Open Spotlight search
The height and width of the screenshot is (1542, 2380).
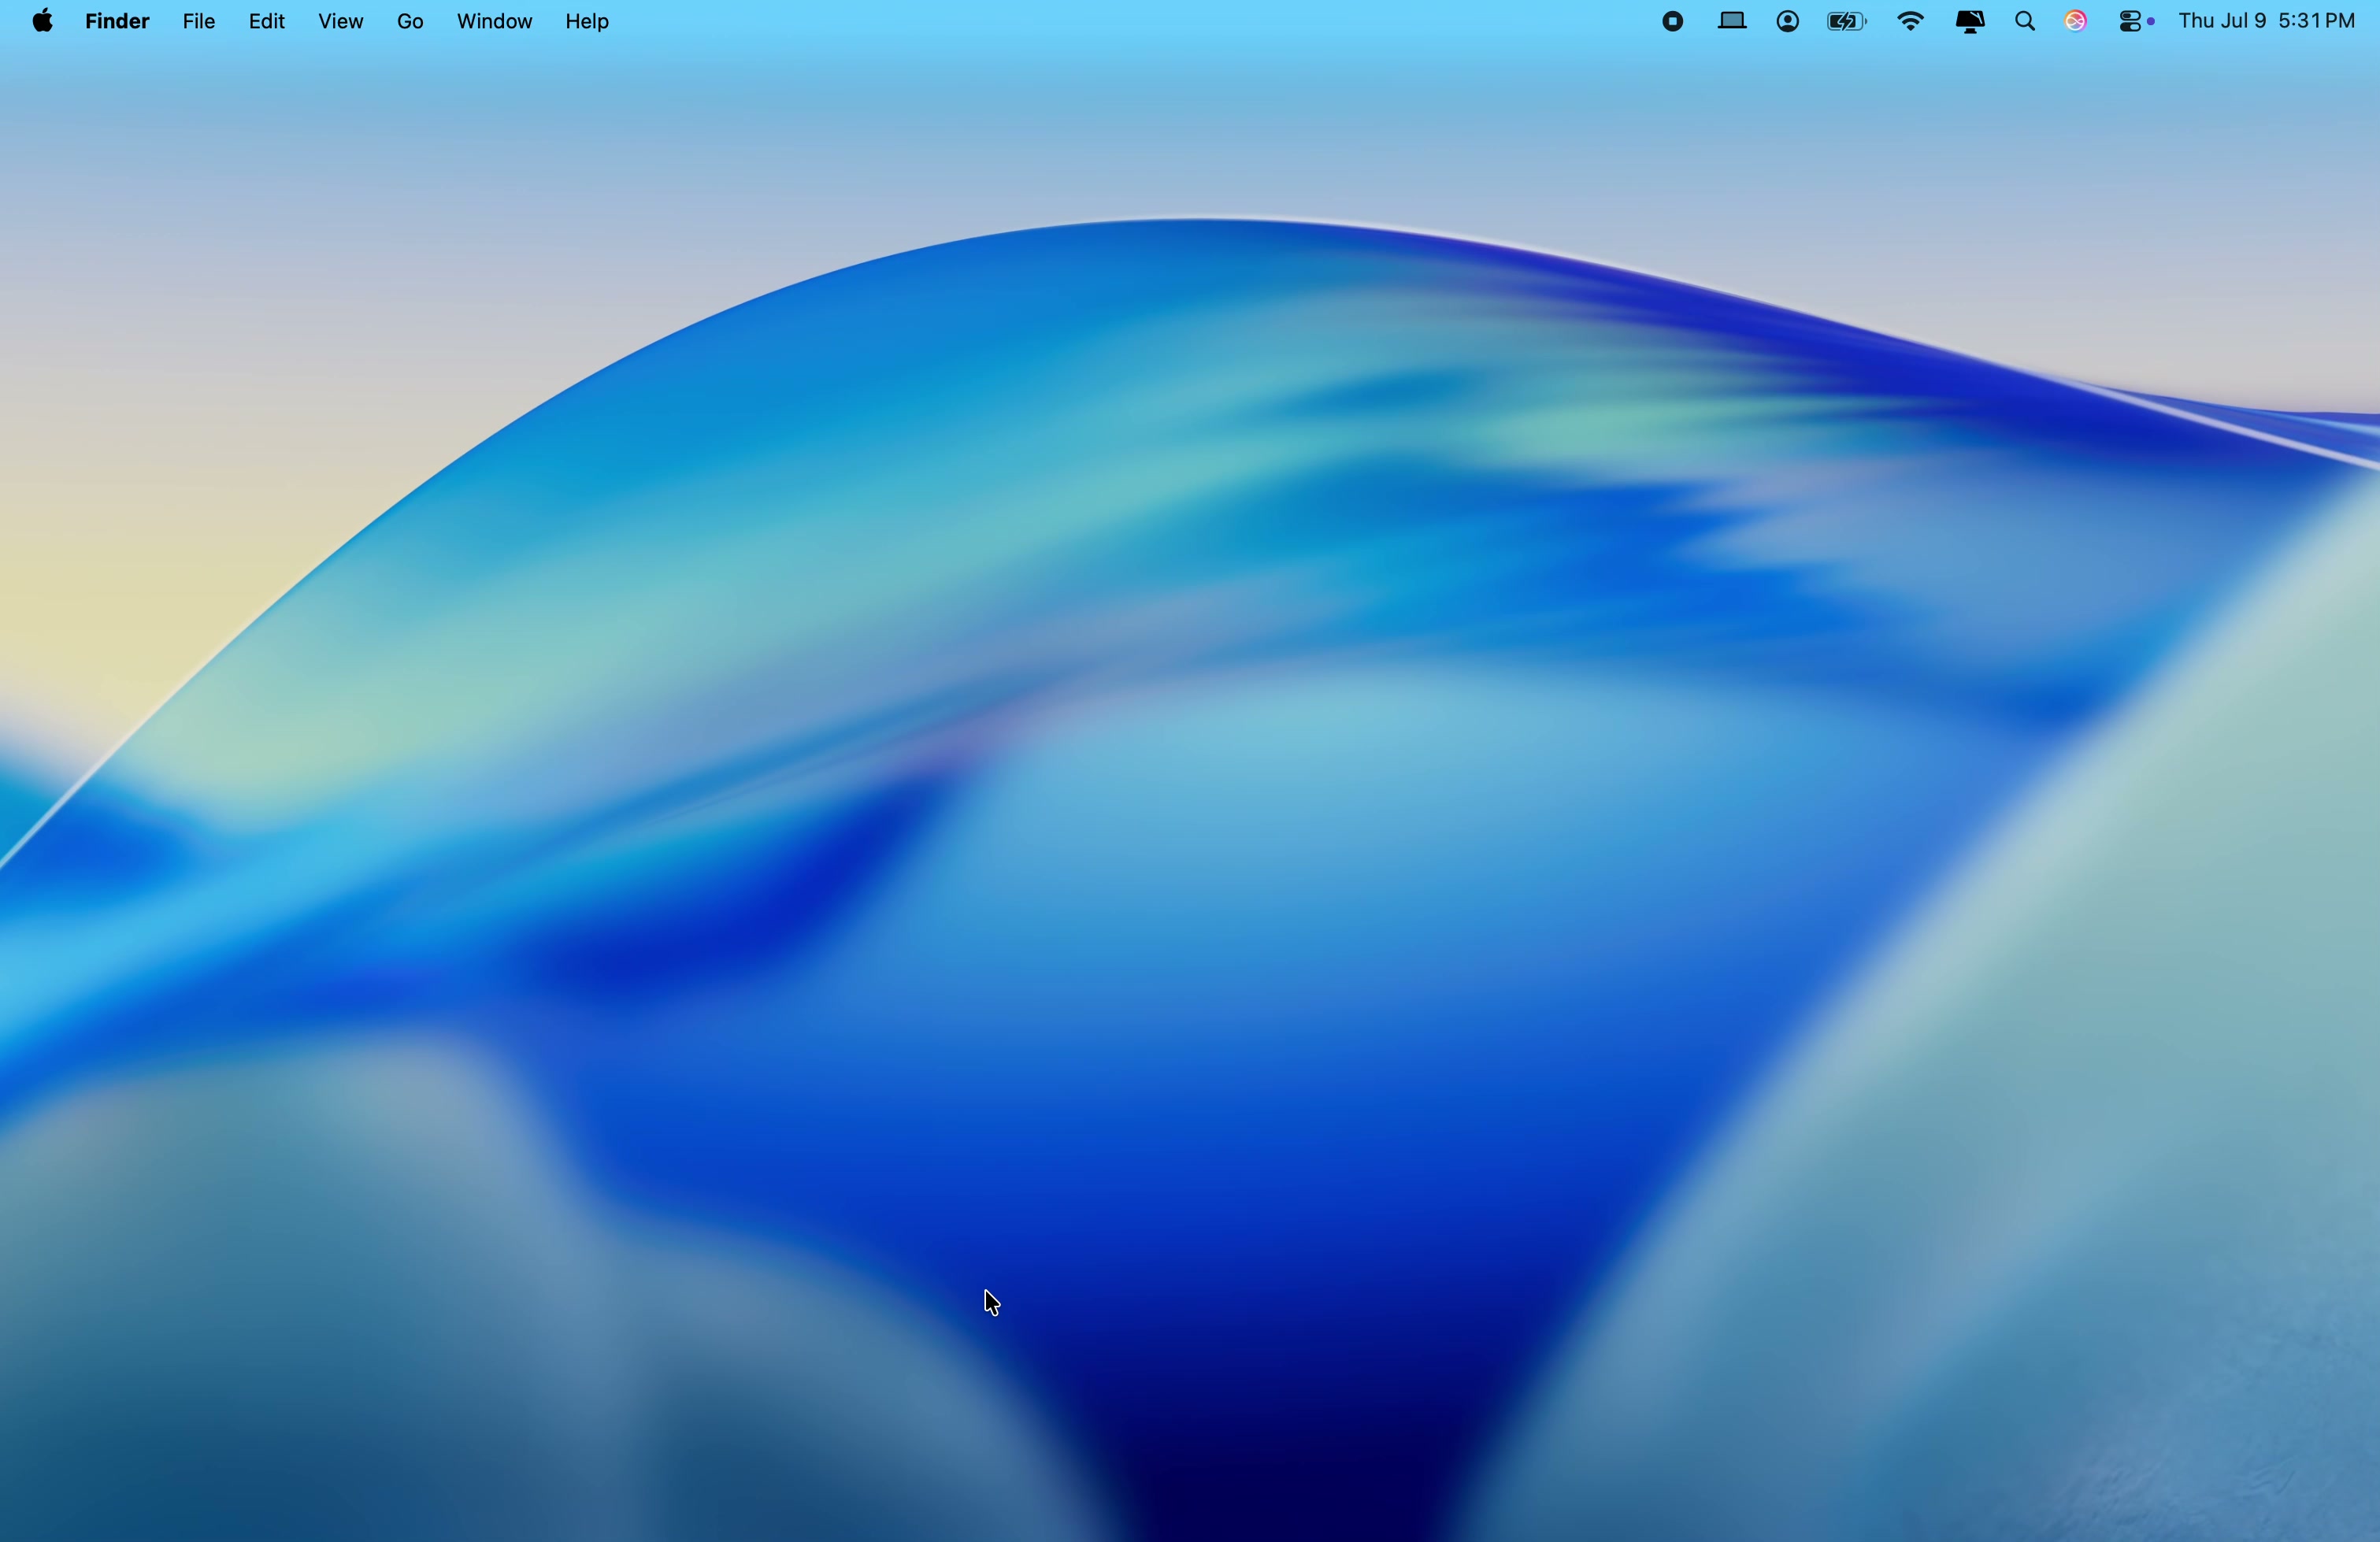[x=2025, y=21]
